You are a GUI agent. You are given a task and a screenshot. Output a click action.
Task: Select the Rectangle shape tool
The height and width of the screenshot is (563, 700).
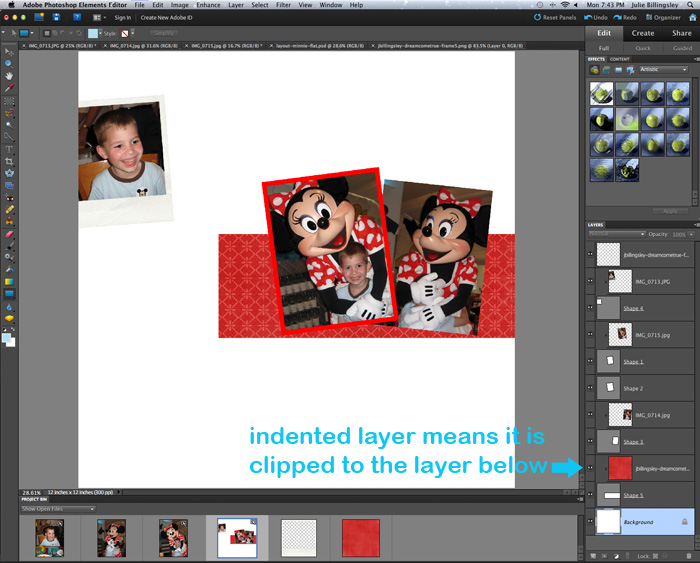(x=9, y=294)
